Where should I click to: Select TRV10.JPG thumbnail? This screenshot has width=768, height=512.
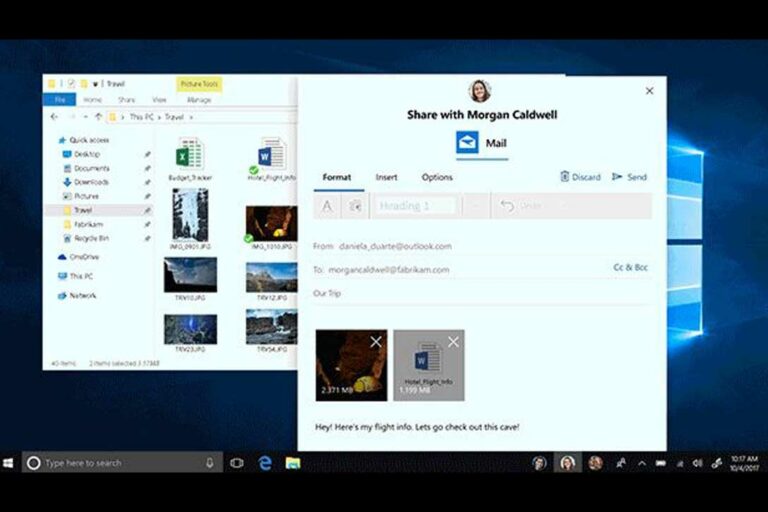[x=190, y=279]
